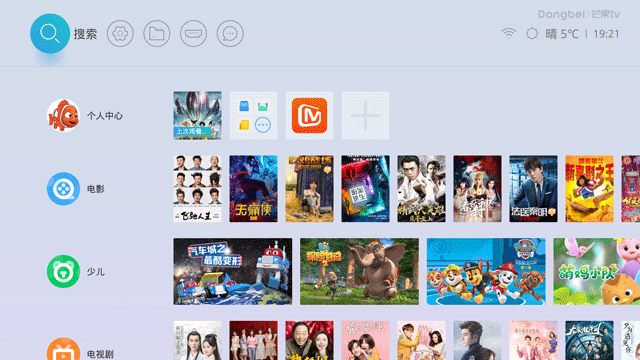Click the sunny weather icon
Screen dimensions: 640x360
point(532,33)
